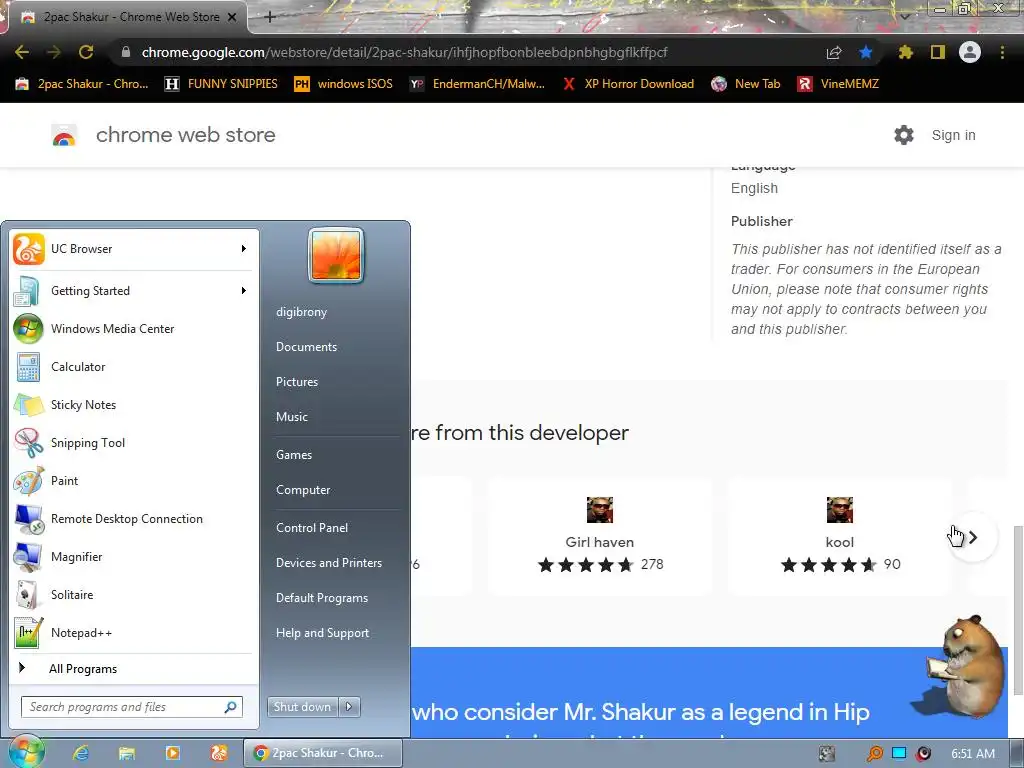Viewport: 1024px width, 768px height.
Task: Expand UC Browser jump list arrow
Action: coord(244,249)
